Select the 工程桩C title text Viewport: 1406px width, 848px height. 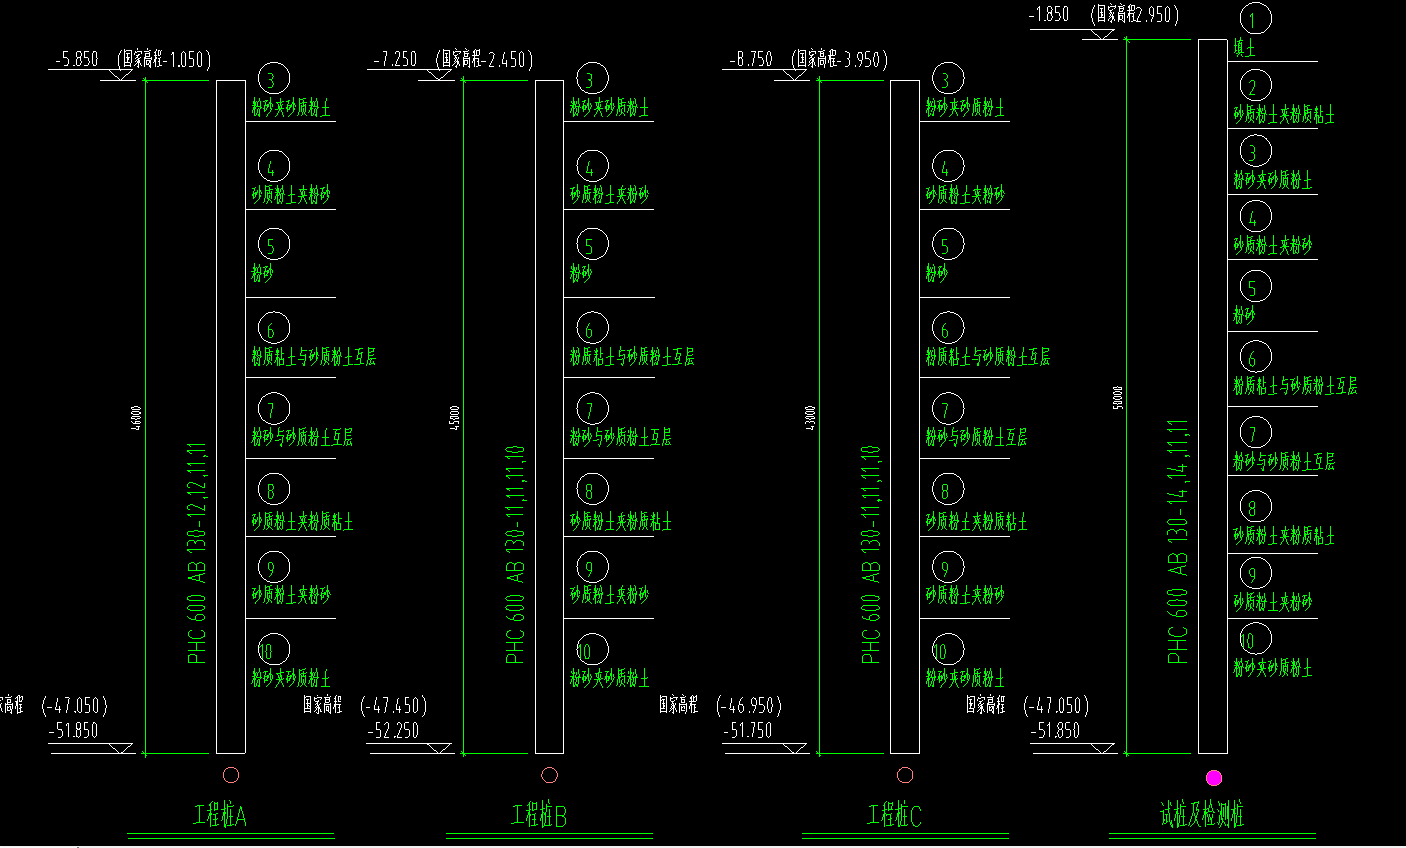894,816
